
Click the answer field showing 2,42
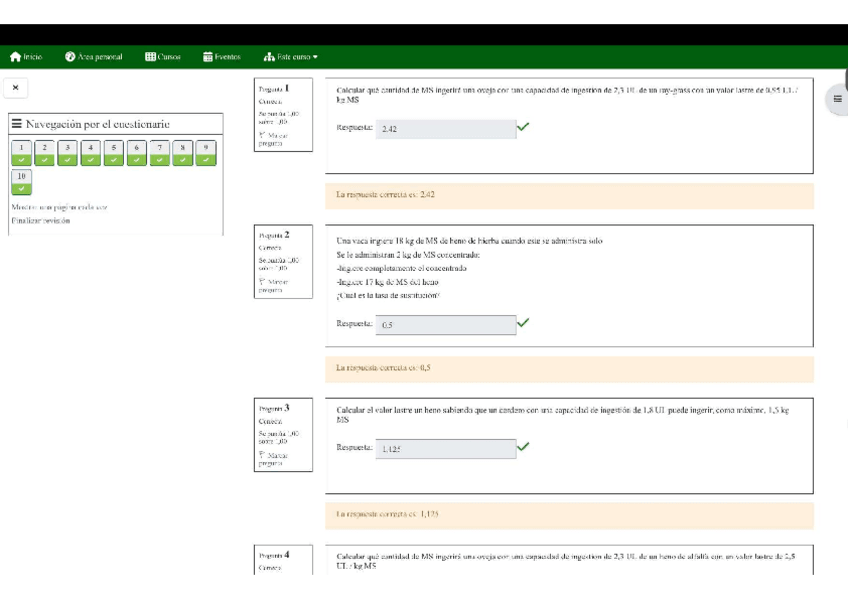coord(446,129)
